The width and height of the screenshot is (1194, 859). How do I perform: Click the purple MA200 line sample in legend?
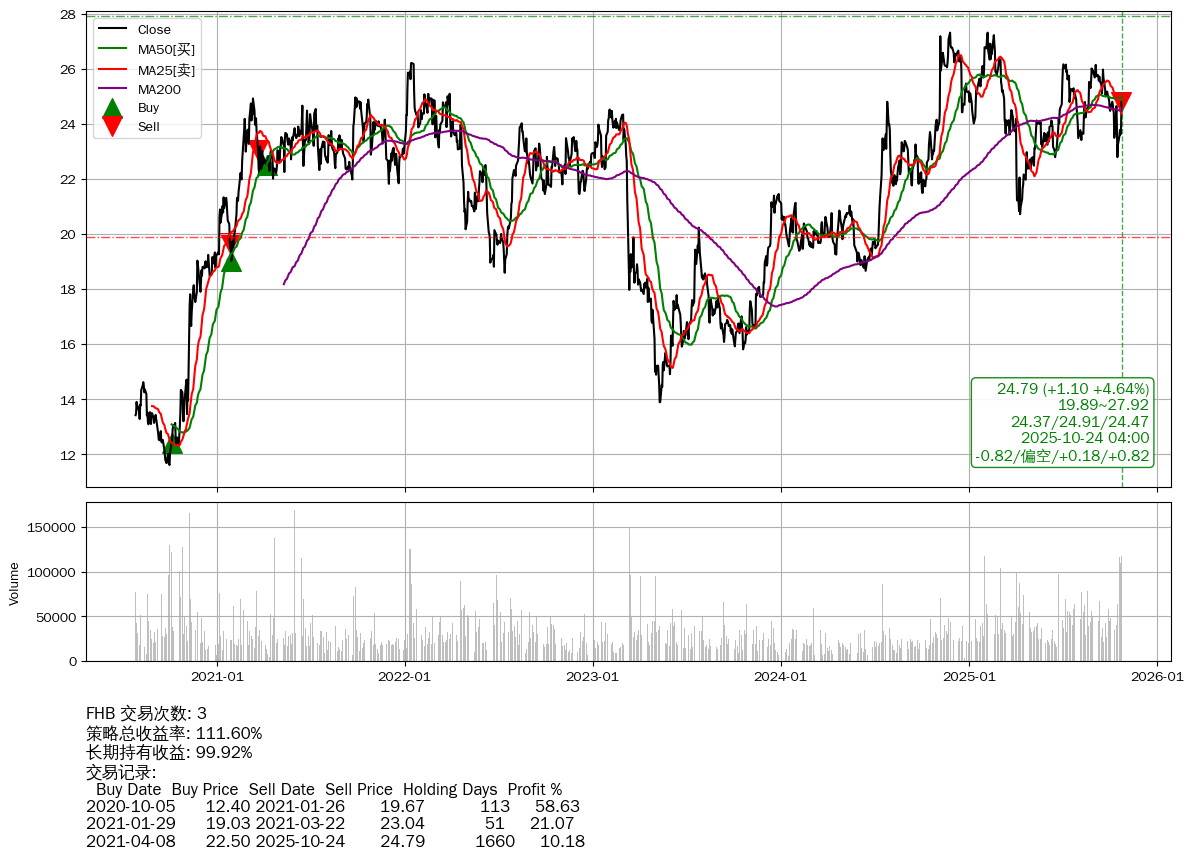click(x=113, y=89)
